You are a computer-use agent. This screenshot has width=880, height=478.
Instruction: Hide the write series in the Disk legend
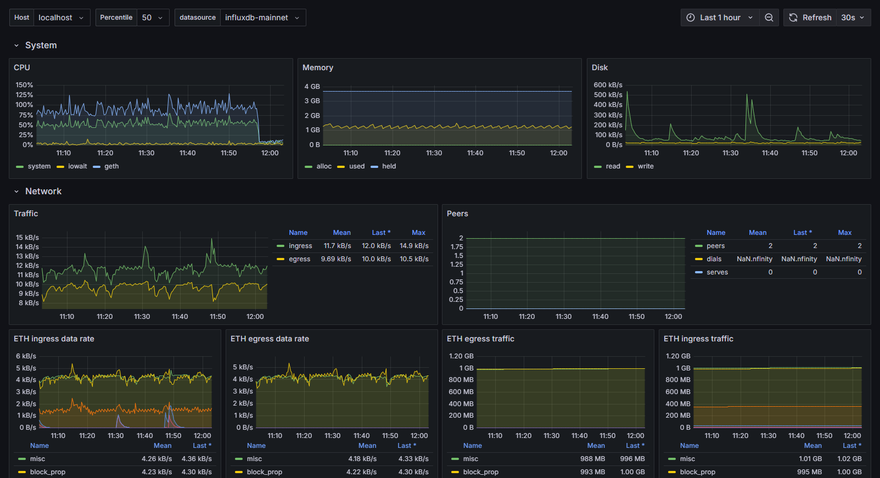click(x=645, y=166)
